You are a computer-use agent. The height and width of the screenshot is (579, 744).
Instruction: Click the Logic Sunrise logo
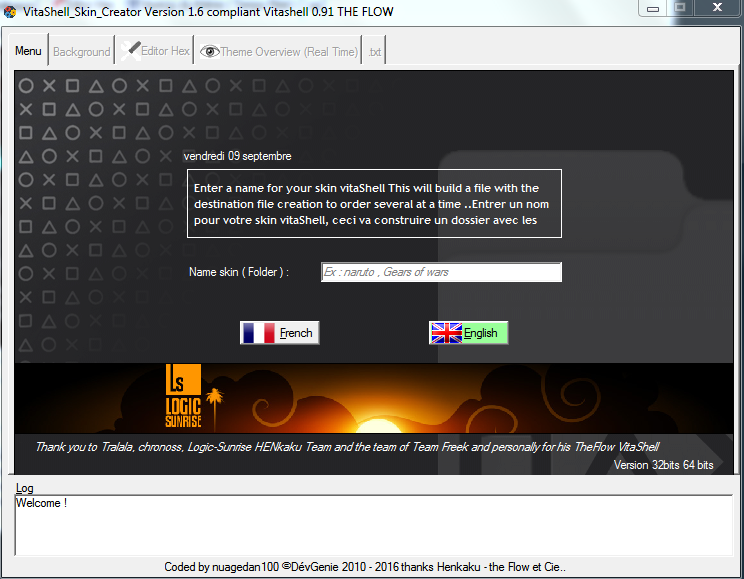[184, 397]
